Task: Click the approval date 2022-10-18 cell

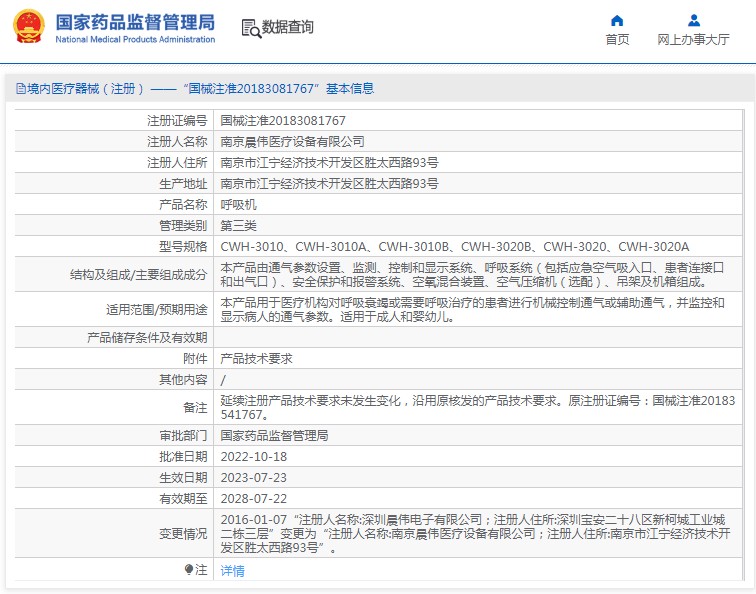Action: tap(477, 456)
